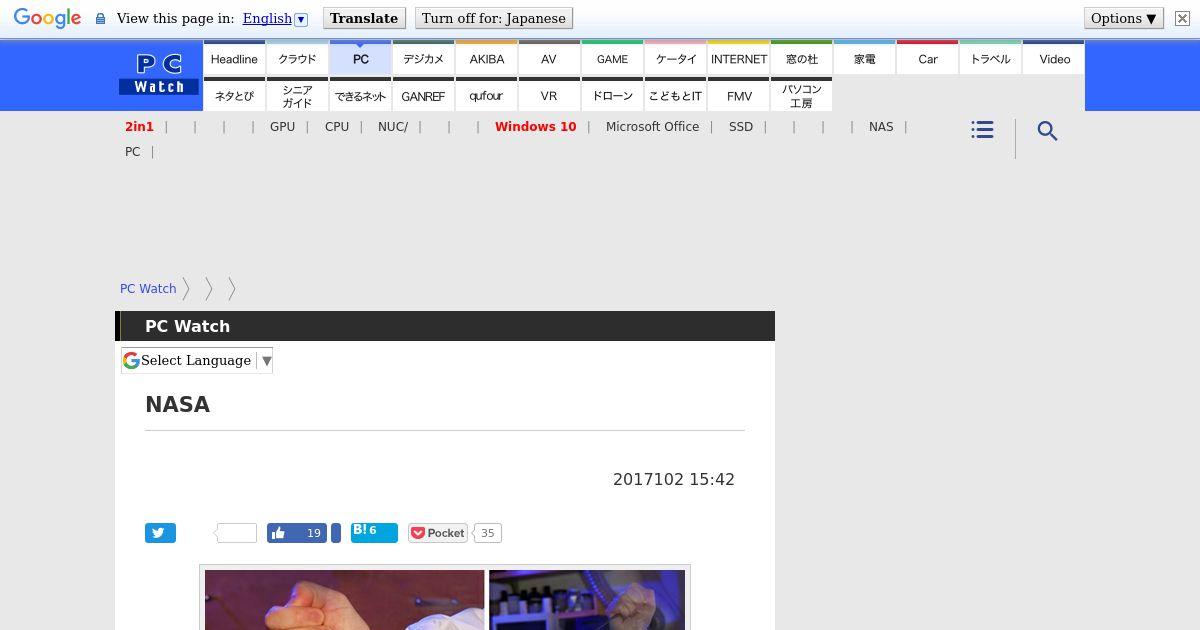Image resolution: width=1200 pixels, height=630 pixels.
Task: Open the クラウド tab
Action: (297, 59)
